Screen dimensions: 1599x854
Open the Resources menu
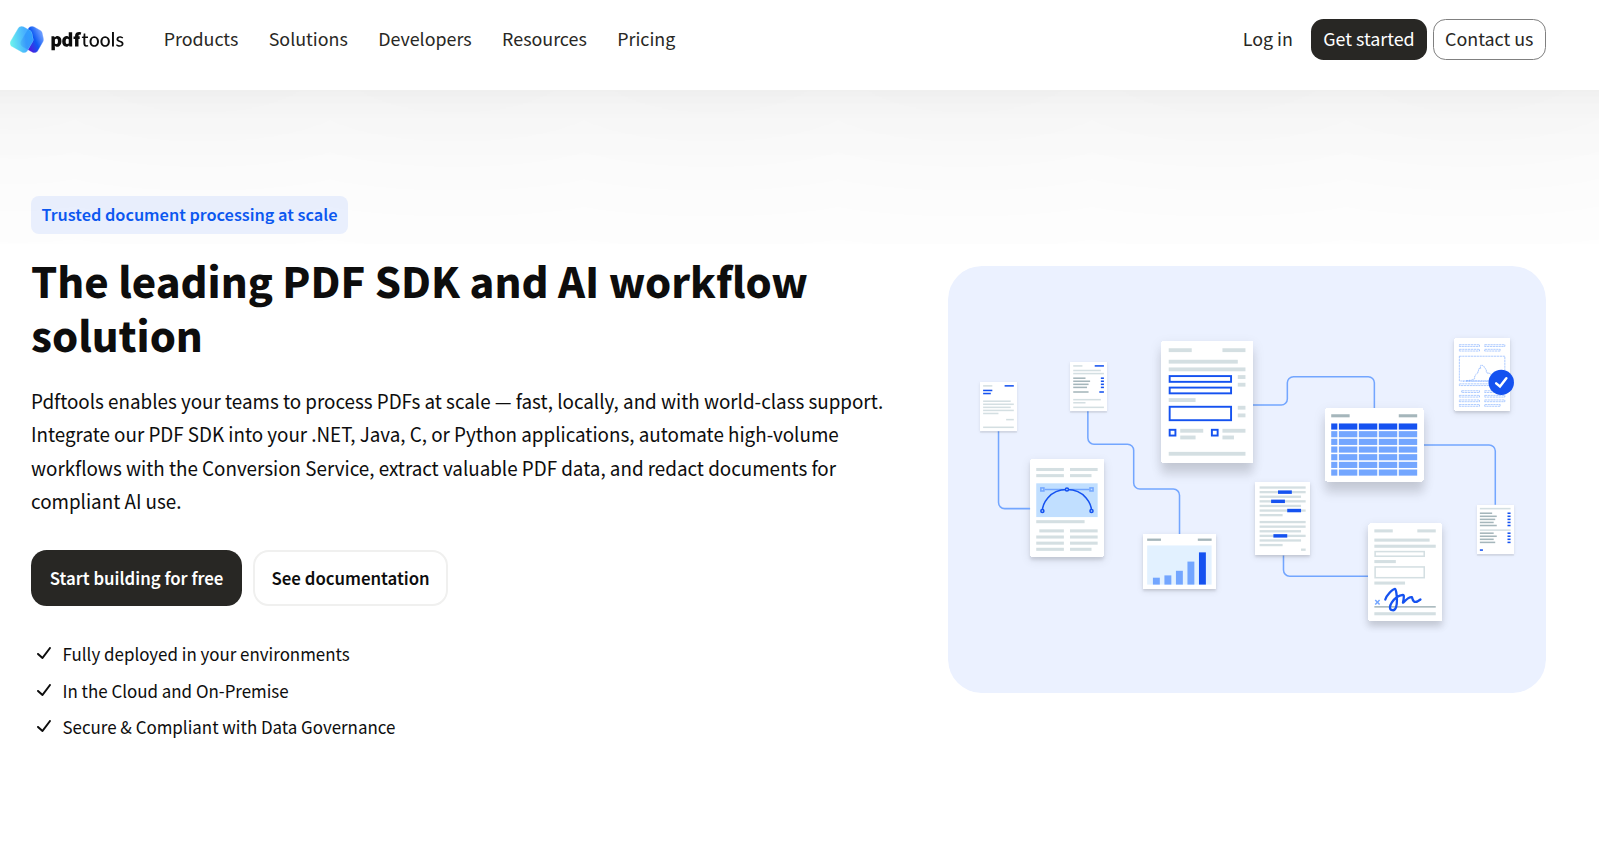coord(544,40)
